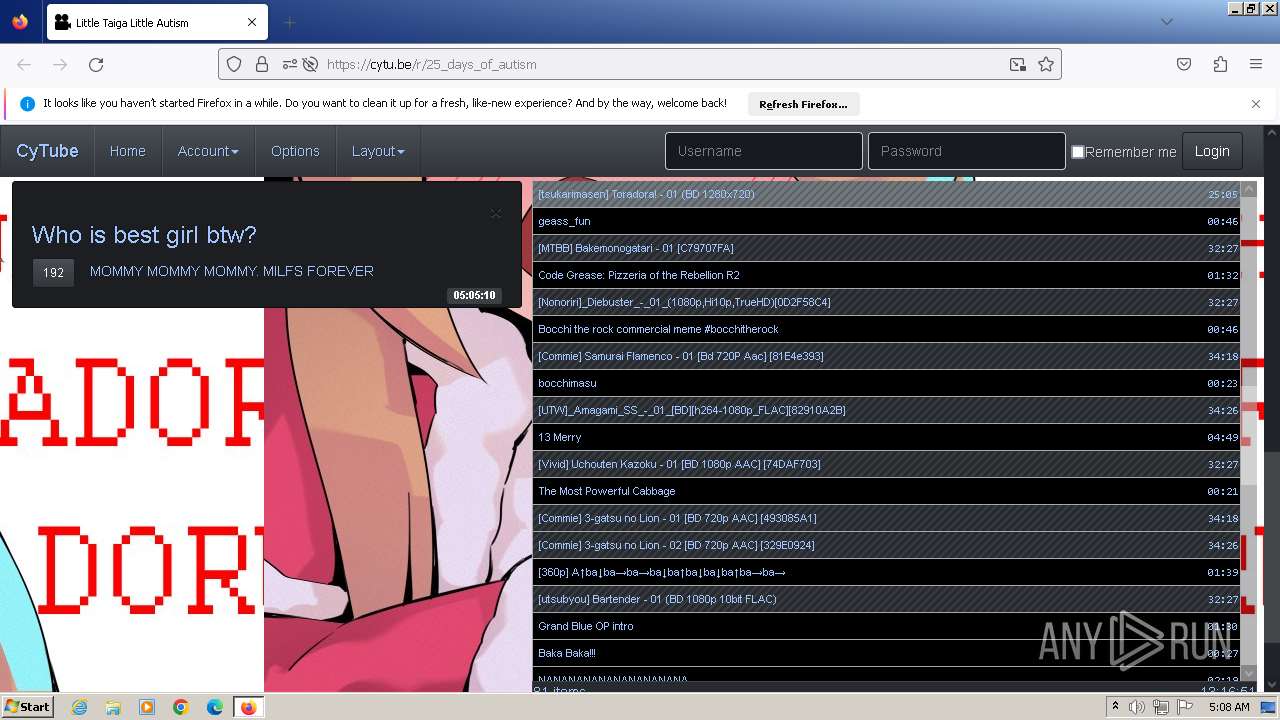Expand the Layout dropdown menu

click(x=378, y=151)
